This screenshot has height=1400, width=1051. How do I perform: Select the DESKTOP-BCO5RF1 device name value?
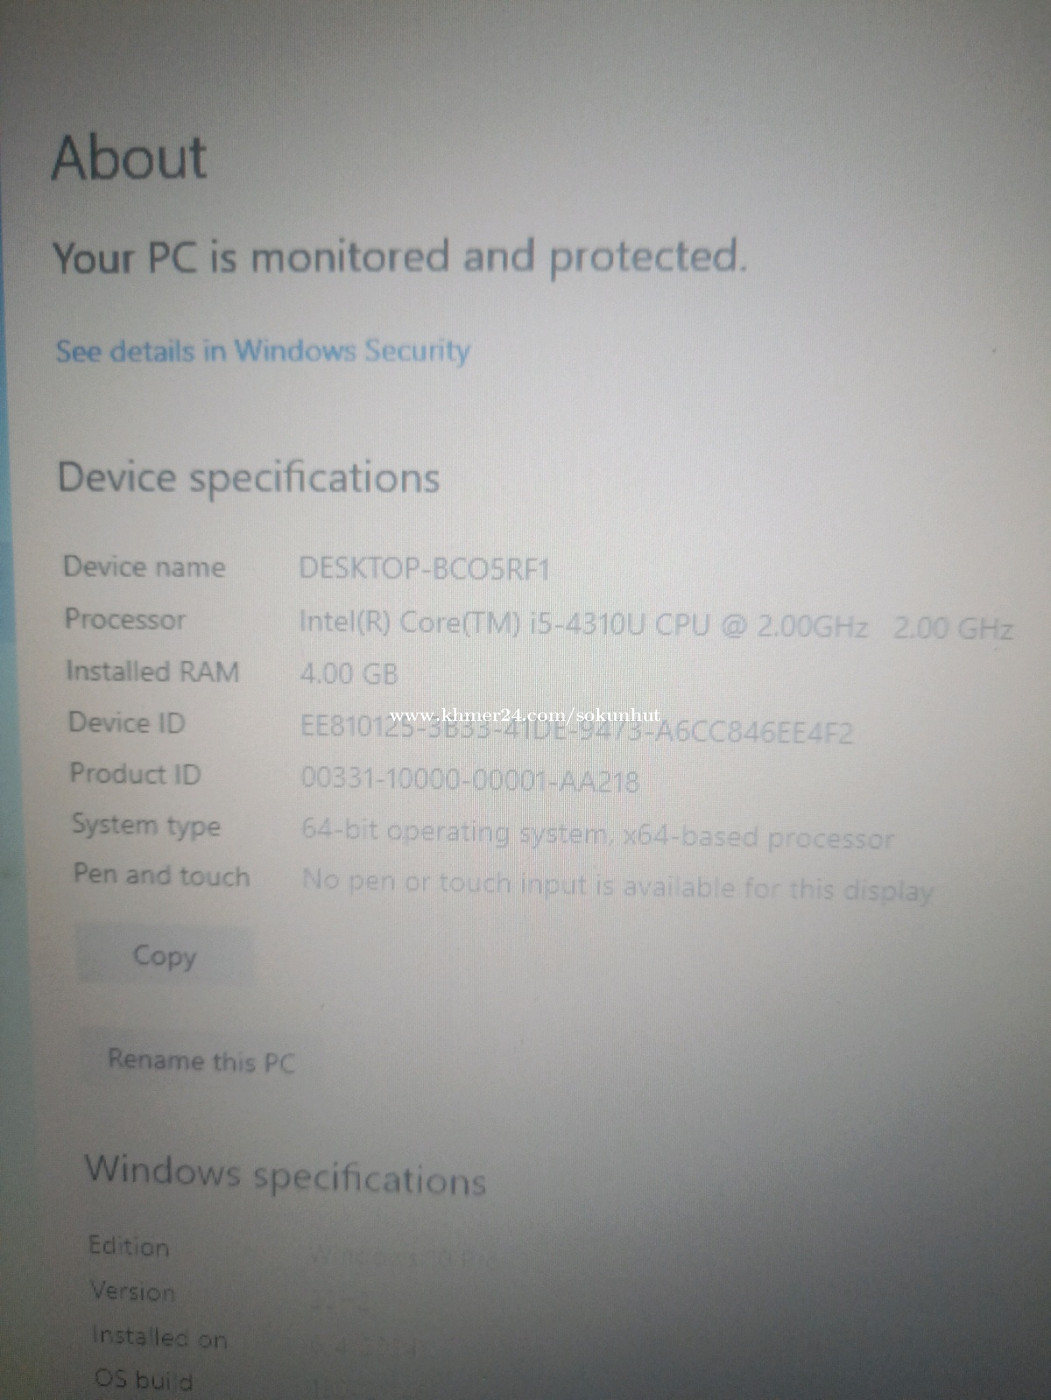pos(425,569)
